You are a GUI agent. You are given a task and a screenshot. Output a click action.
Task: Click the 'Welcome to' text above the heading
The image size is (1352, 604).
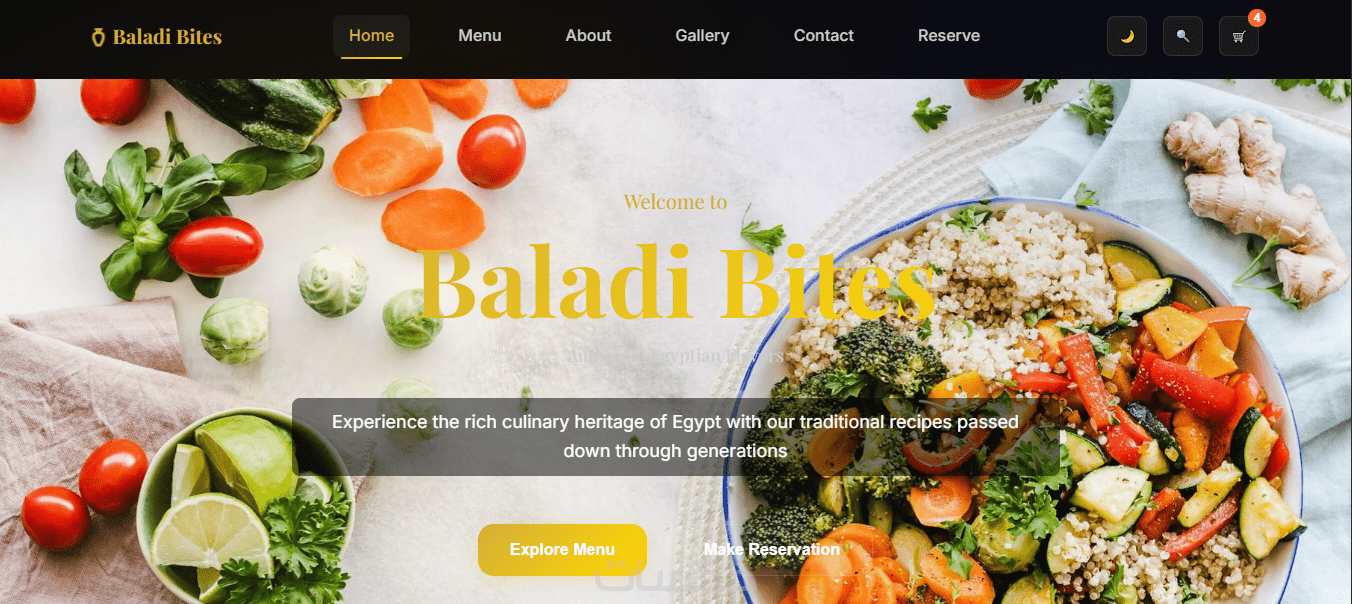click(x=676, y=202)
